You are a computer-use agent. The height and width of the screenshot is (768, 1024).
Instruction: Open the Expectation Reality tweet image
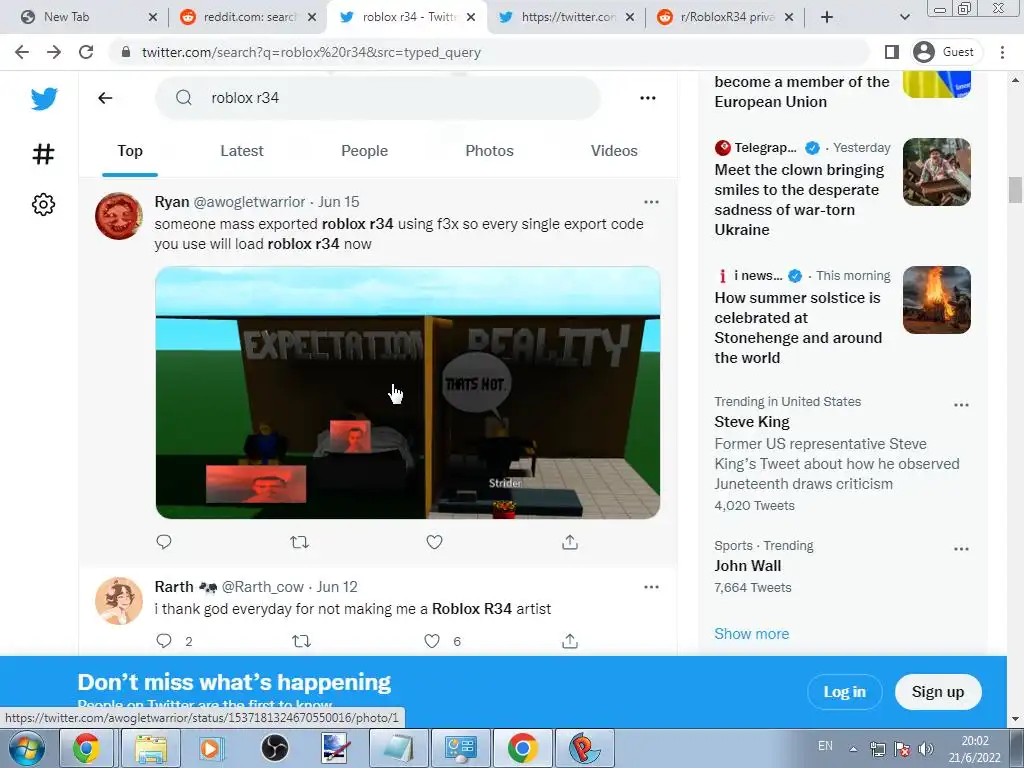(408, 392)
